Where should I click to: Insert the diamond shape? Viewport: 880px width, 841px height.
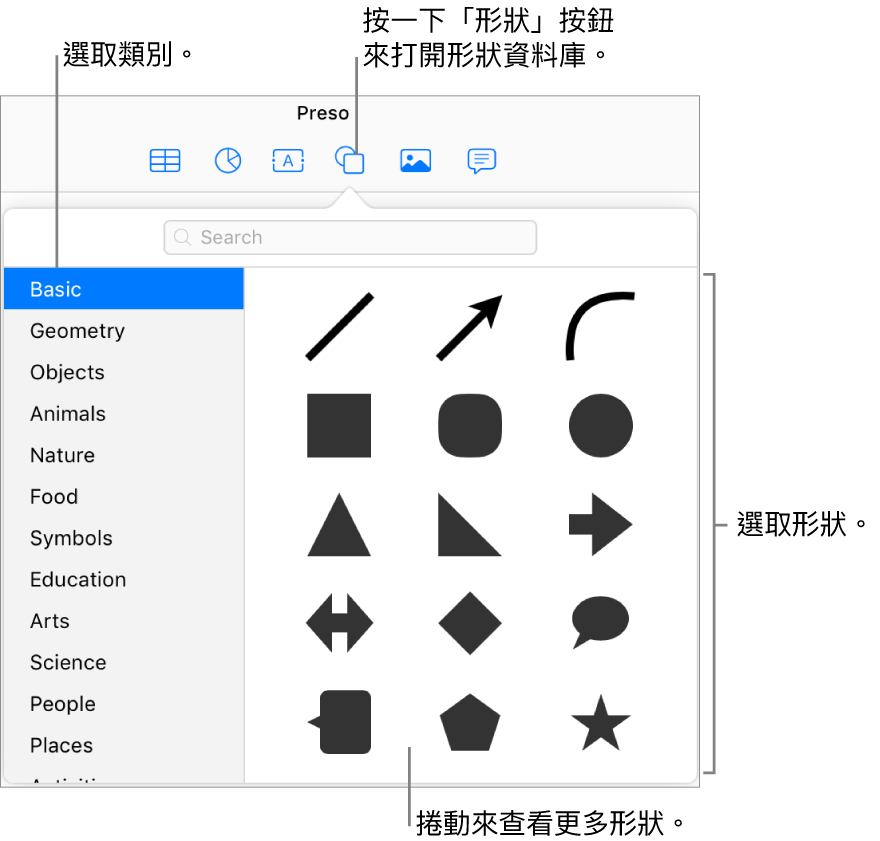[470, 623]
